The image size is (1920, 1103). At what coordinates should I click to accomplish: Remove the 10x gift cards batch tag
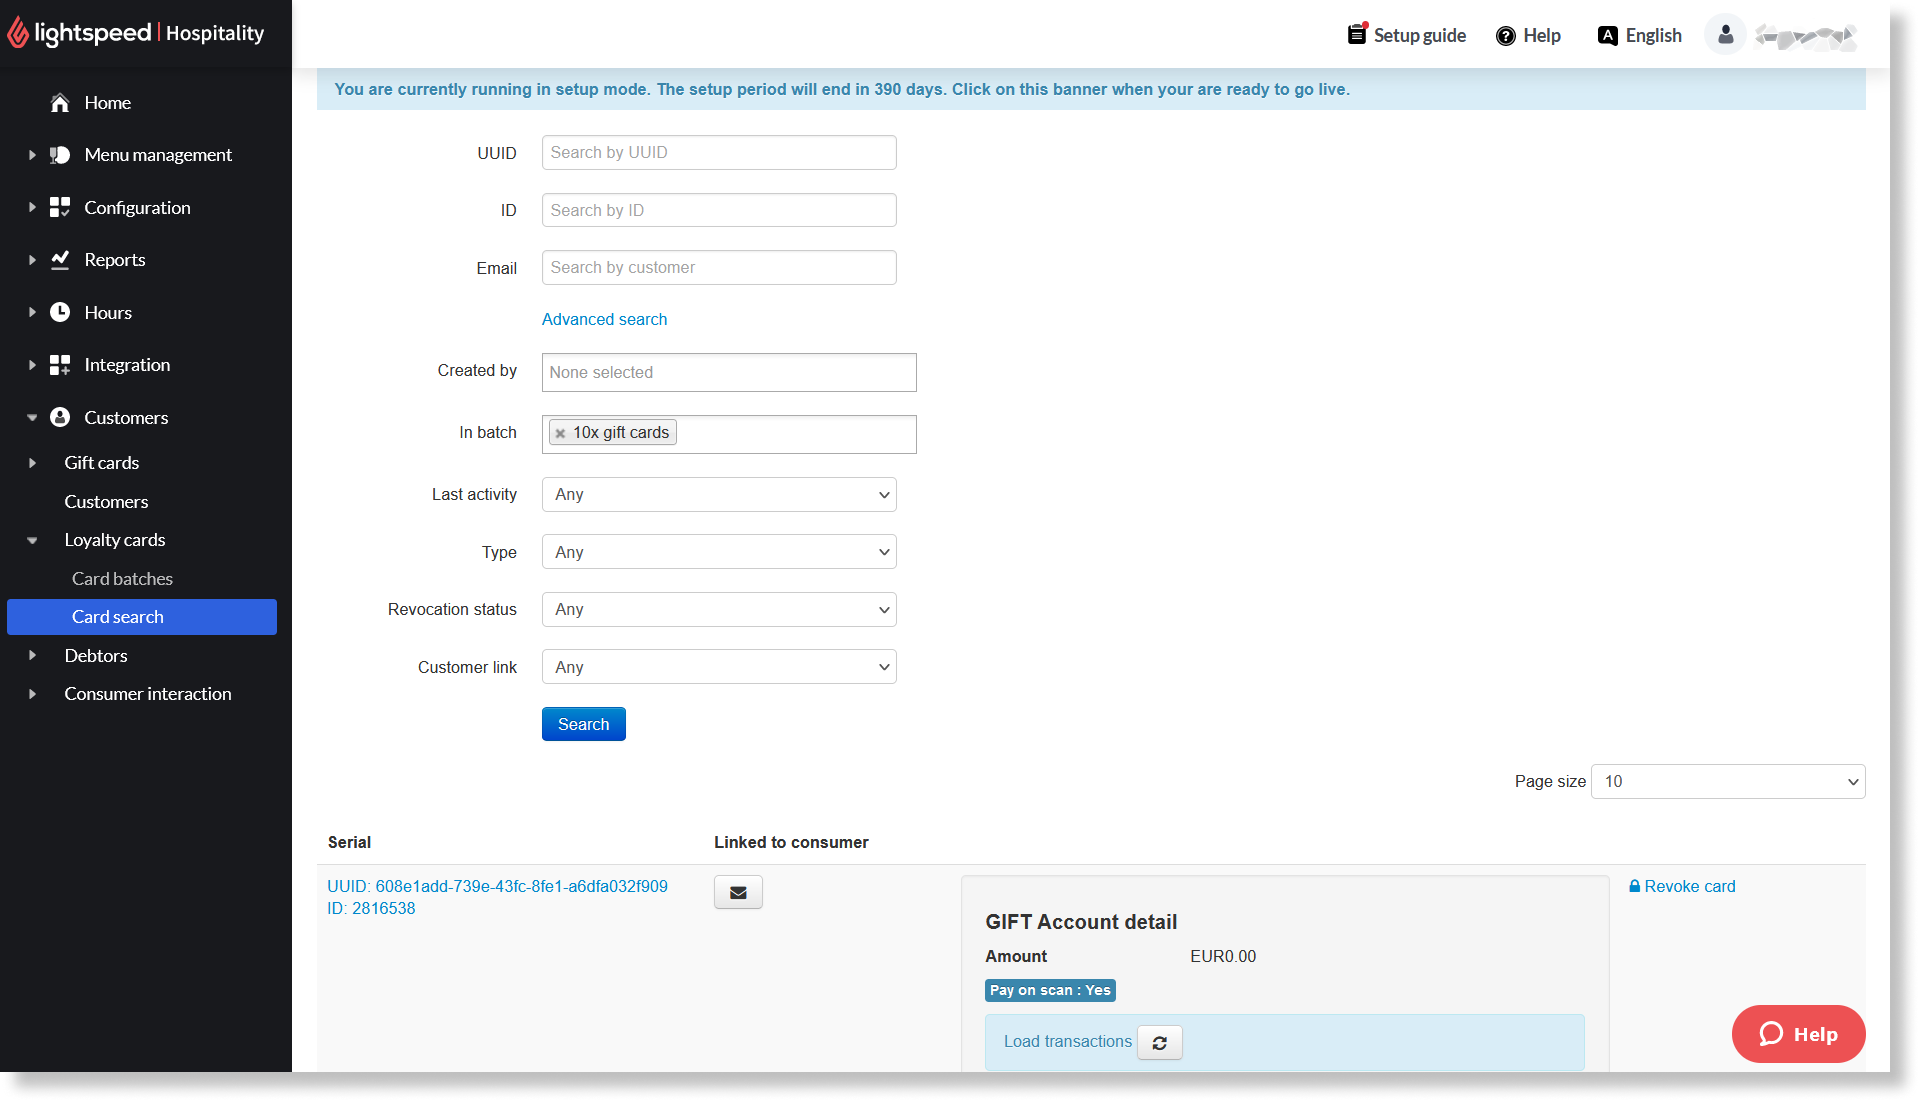pyautogui.click(x=560, y=433)
